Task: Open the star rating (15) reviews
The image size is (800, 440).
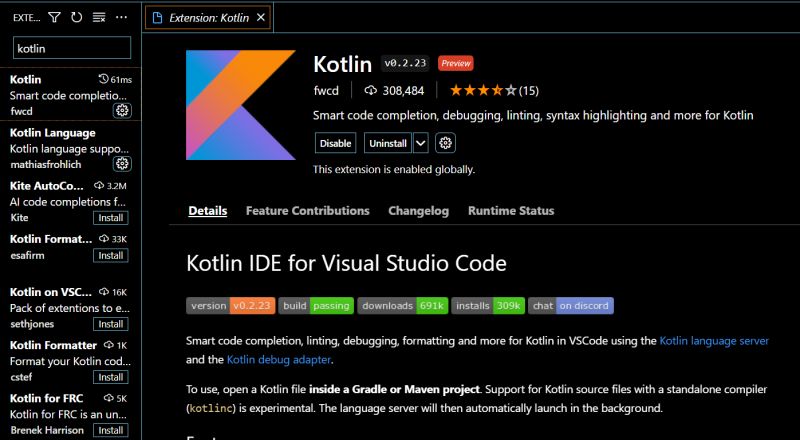Action: (494, 91)
